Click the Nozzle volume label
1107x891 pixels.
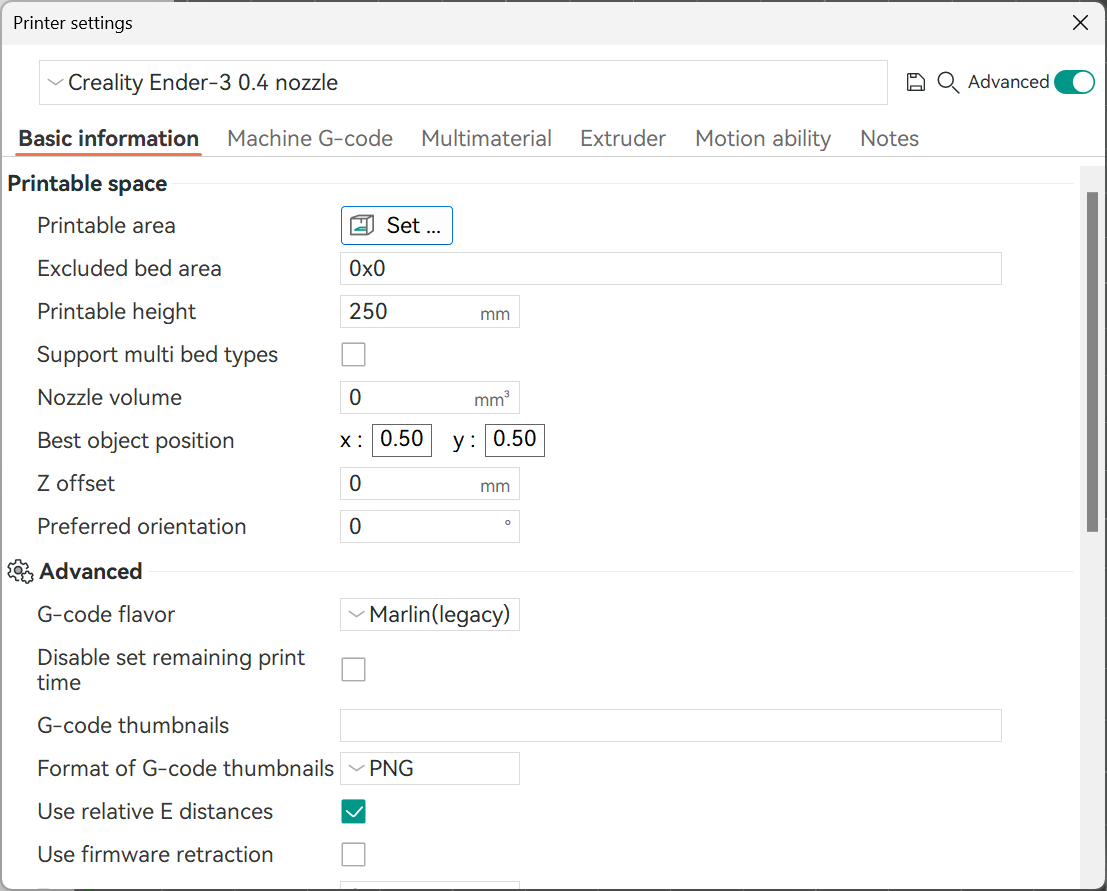109,397
